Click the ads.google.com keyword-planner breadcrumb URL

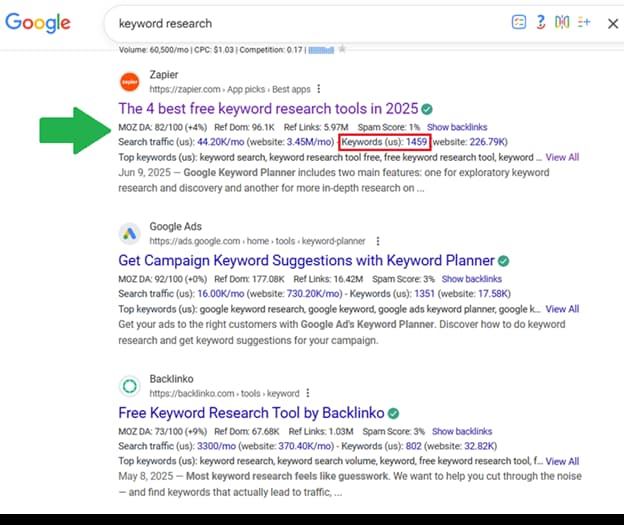(257, 241)
